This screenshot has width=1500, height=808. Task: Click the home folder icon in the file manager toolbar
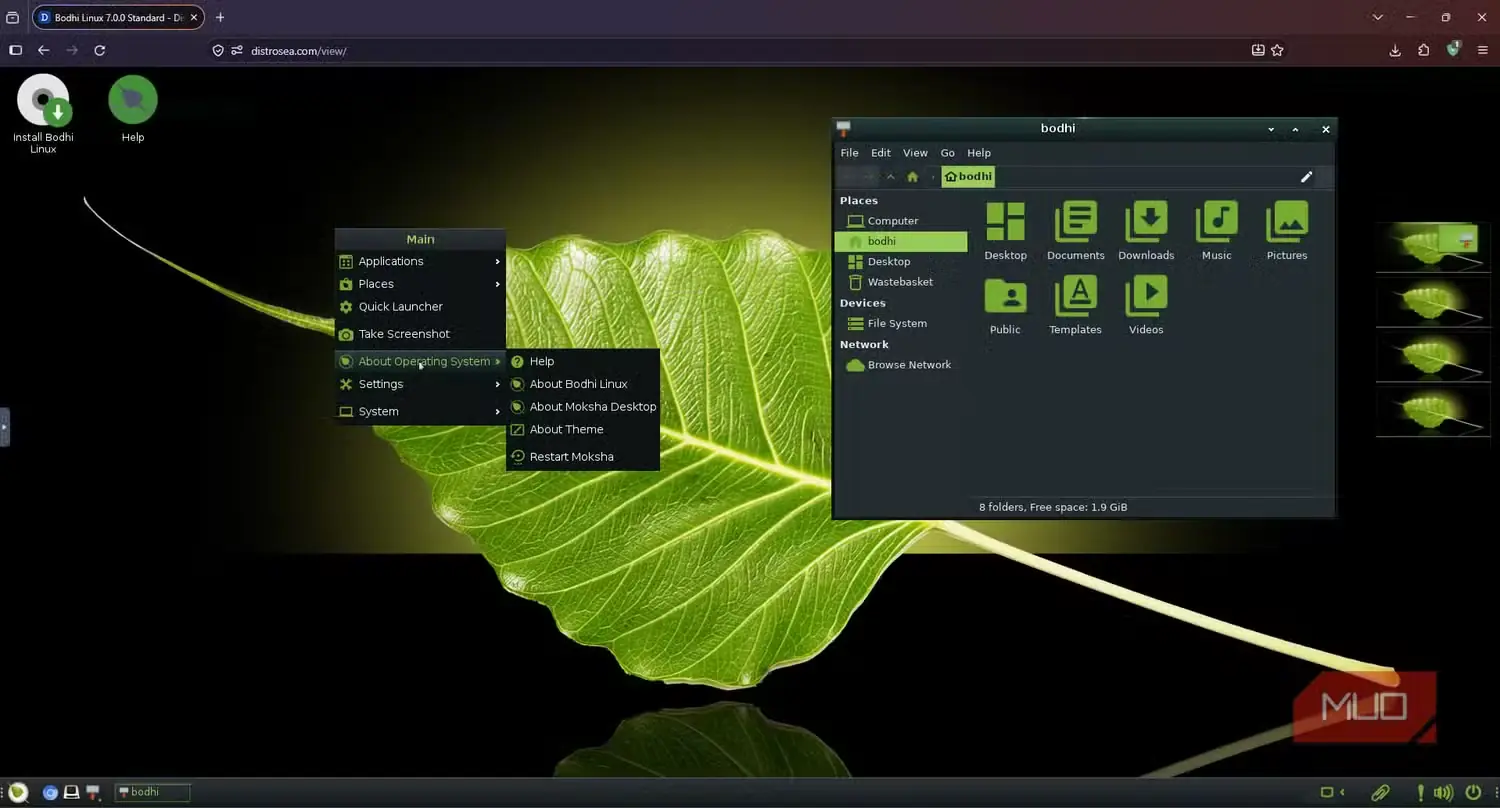tap(912, 177)
